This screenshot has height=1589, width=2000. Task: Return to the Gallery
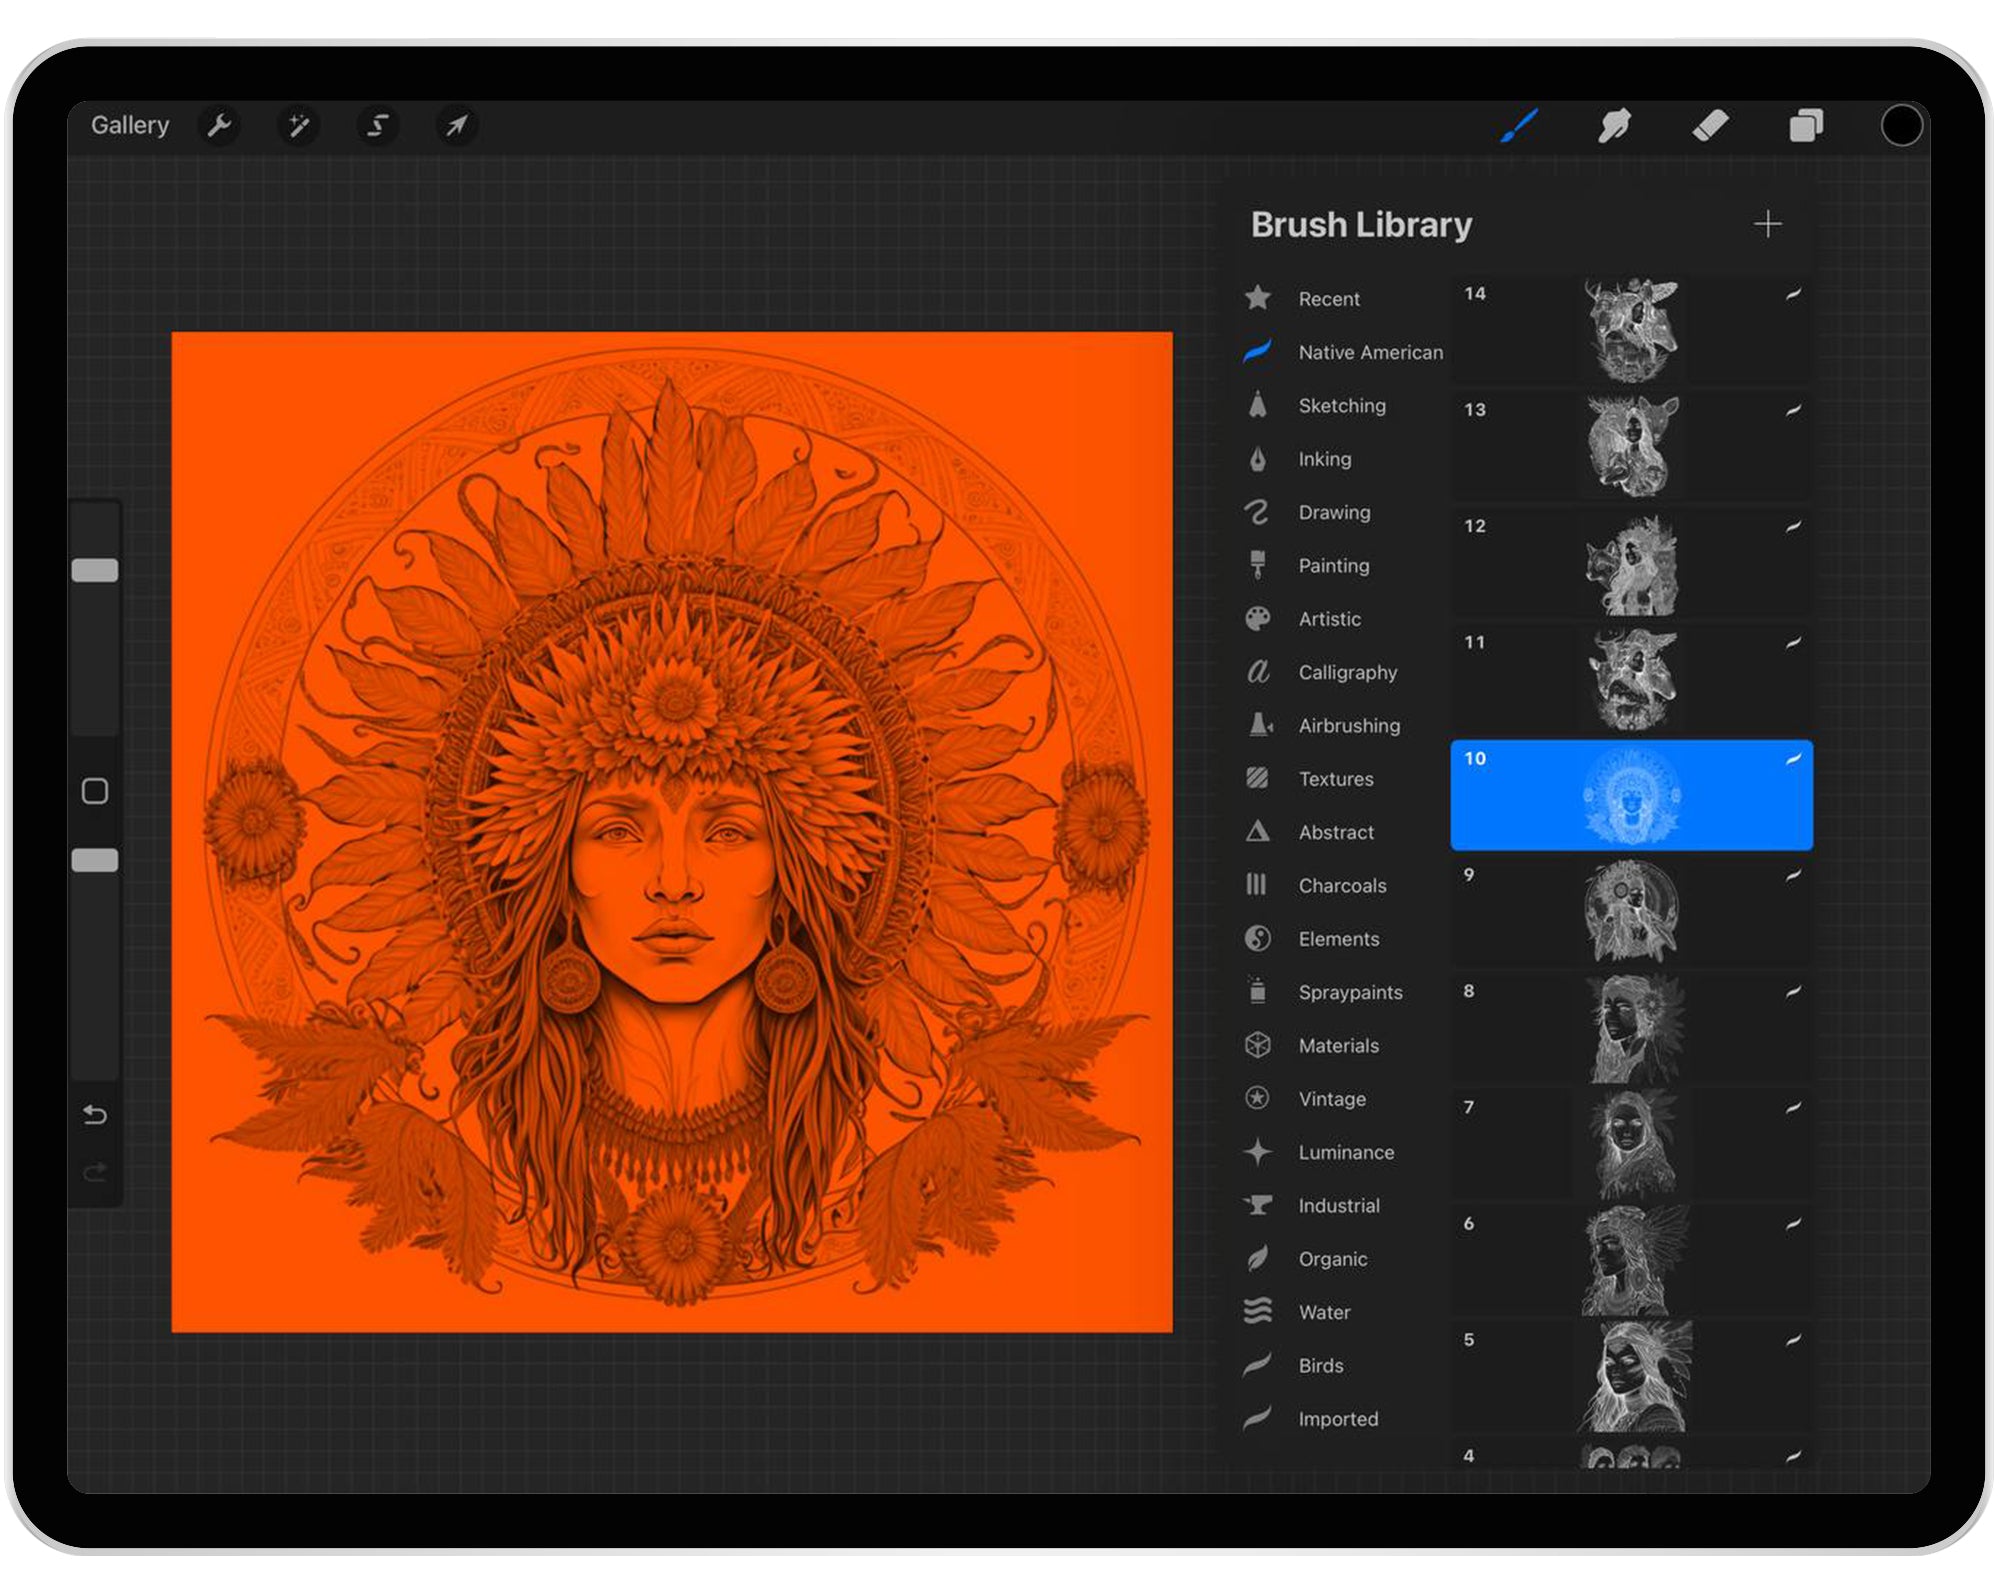tap(129, 124)
